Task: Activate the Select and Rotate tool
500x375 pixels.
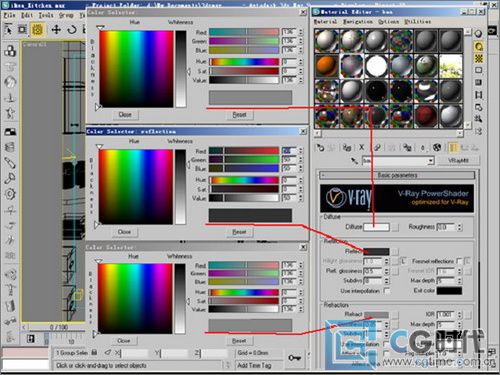Action: point(72,29)
